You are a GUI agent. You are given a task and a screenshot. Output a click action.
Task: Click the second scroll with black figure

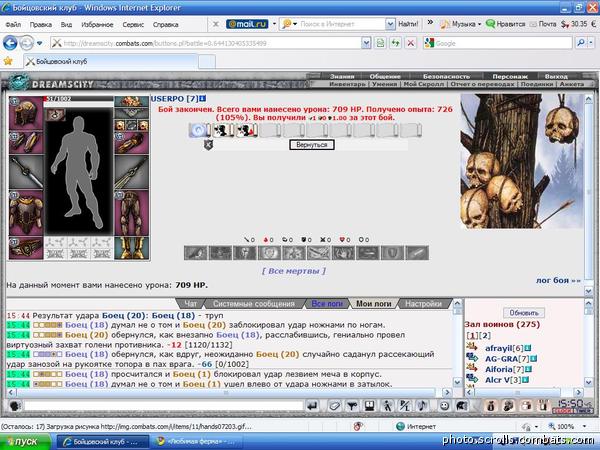coord(223,130)
